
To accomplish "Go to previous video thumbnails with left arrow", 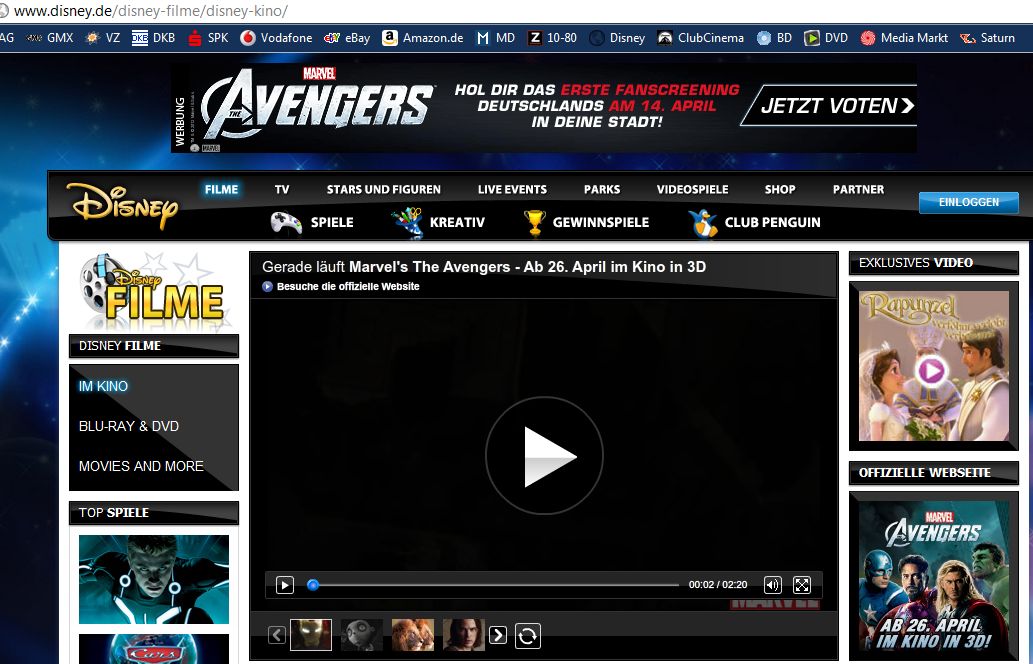I will coord(277,635).
